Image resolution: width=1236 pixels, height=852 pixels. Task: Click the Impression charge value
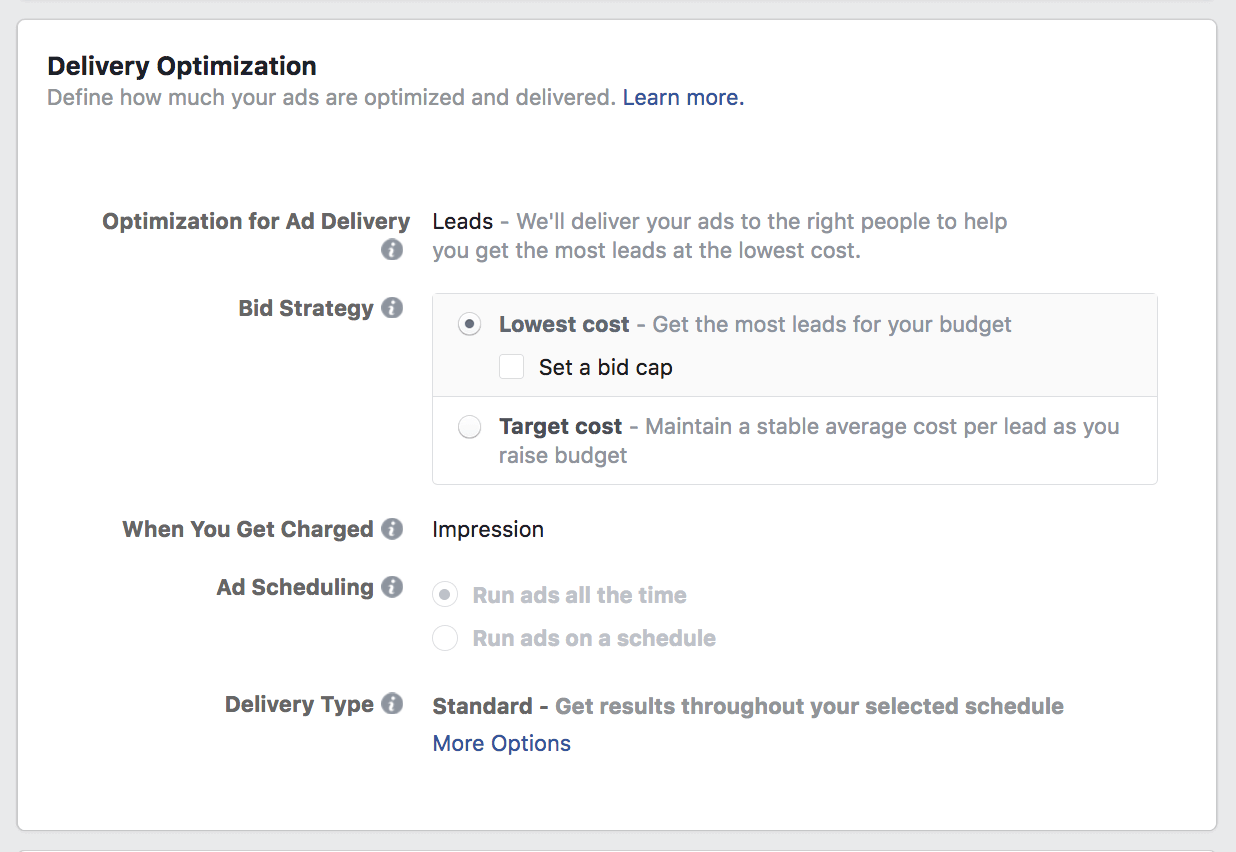[488, 529]
